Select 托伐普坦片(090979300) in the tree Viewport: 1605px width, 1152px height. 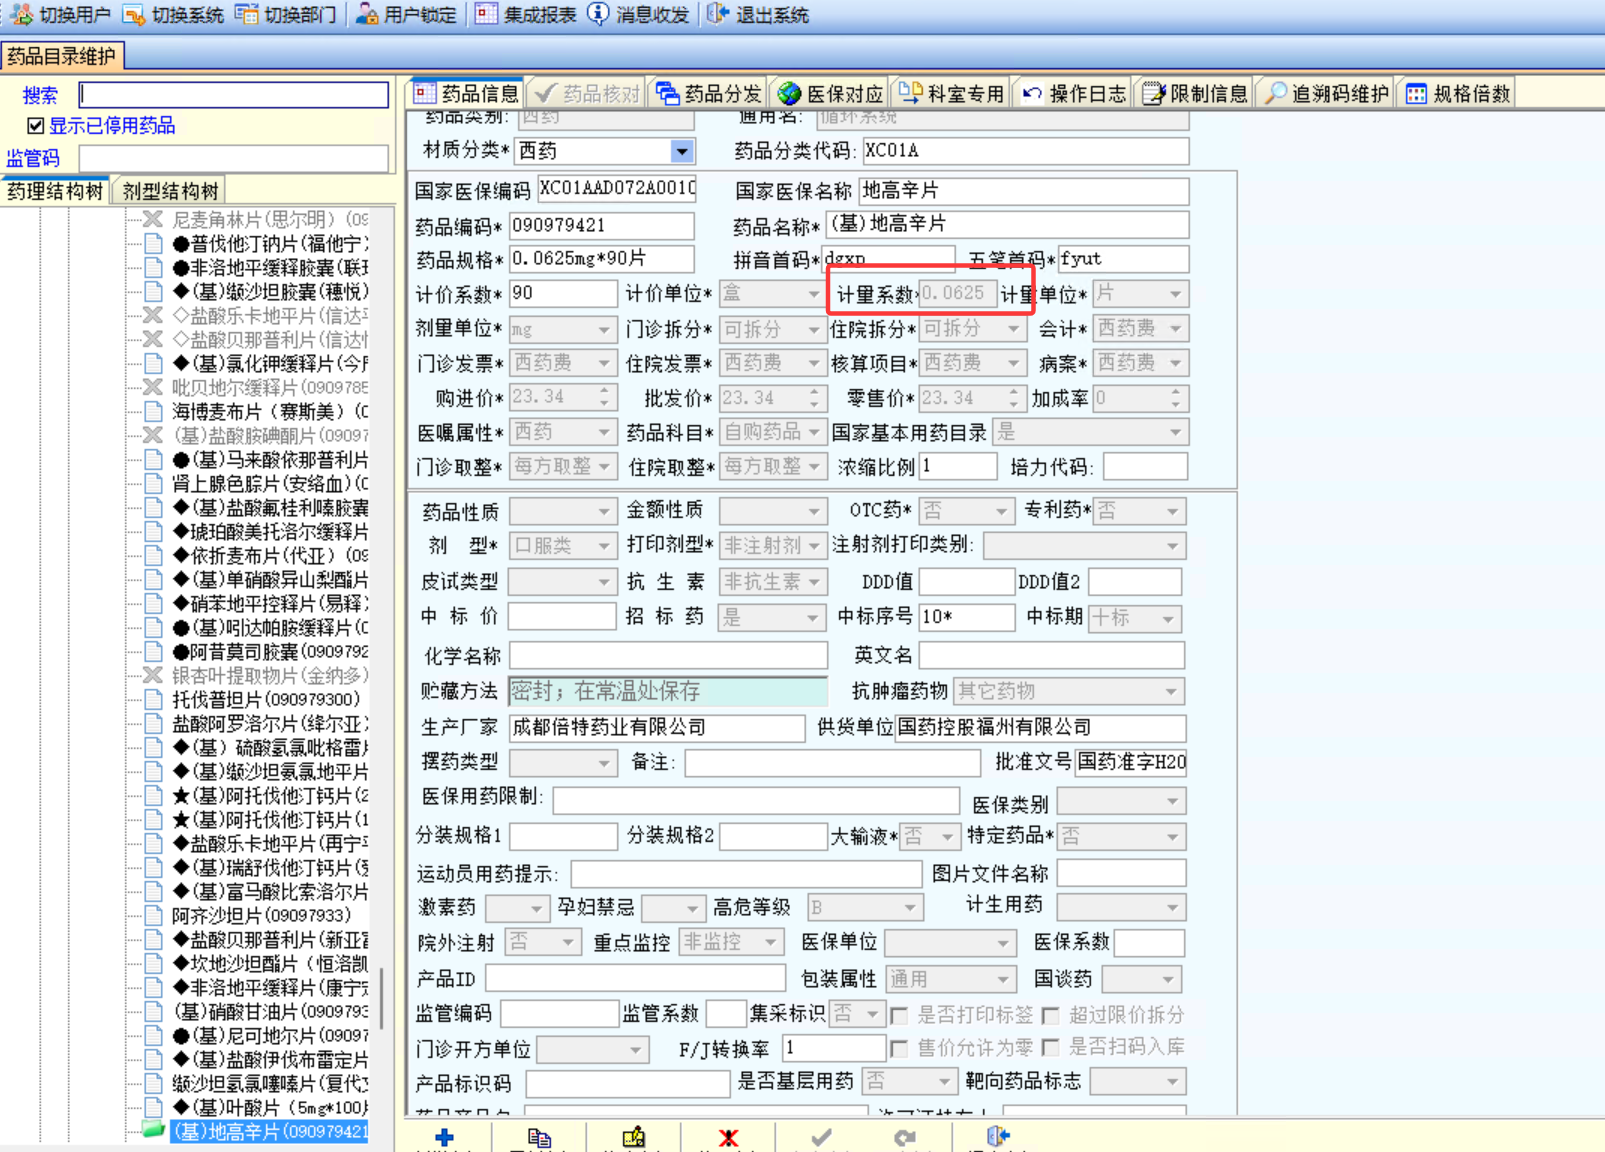[265, 700]
